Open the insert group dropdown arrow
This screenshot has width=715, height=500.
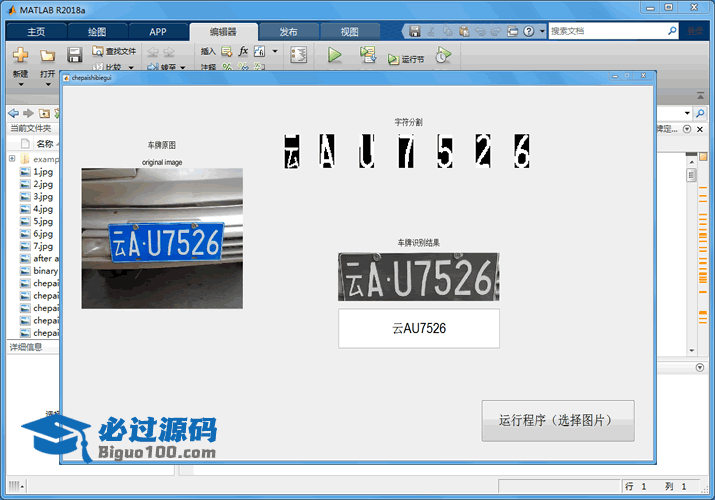[275, 51]
